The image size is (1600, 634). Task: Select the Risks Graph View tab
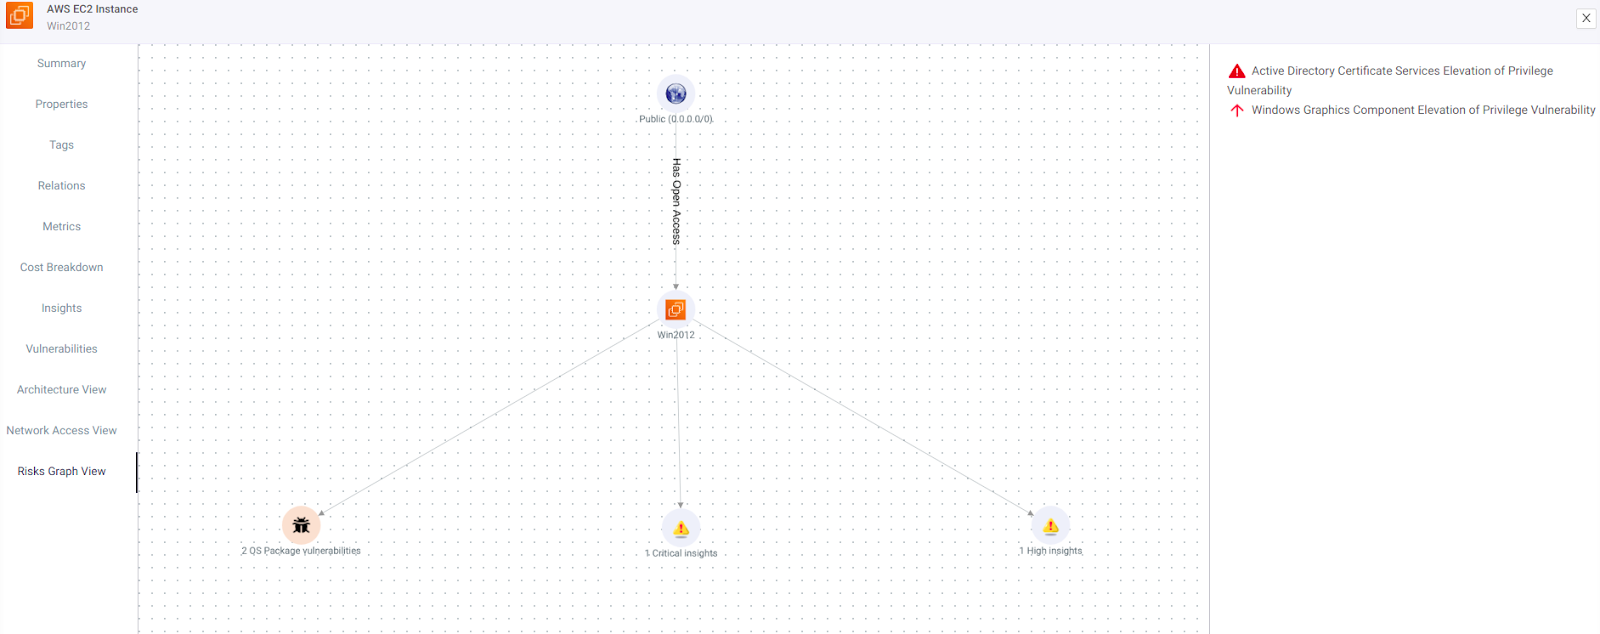[62, 472]
